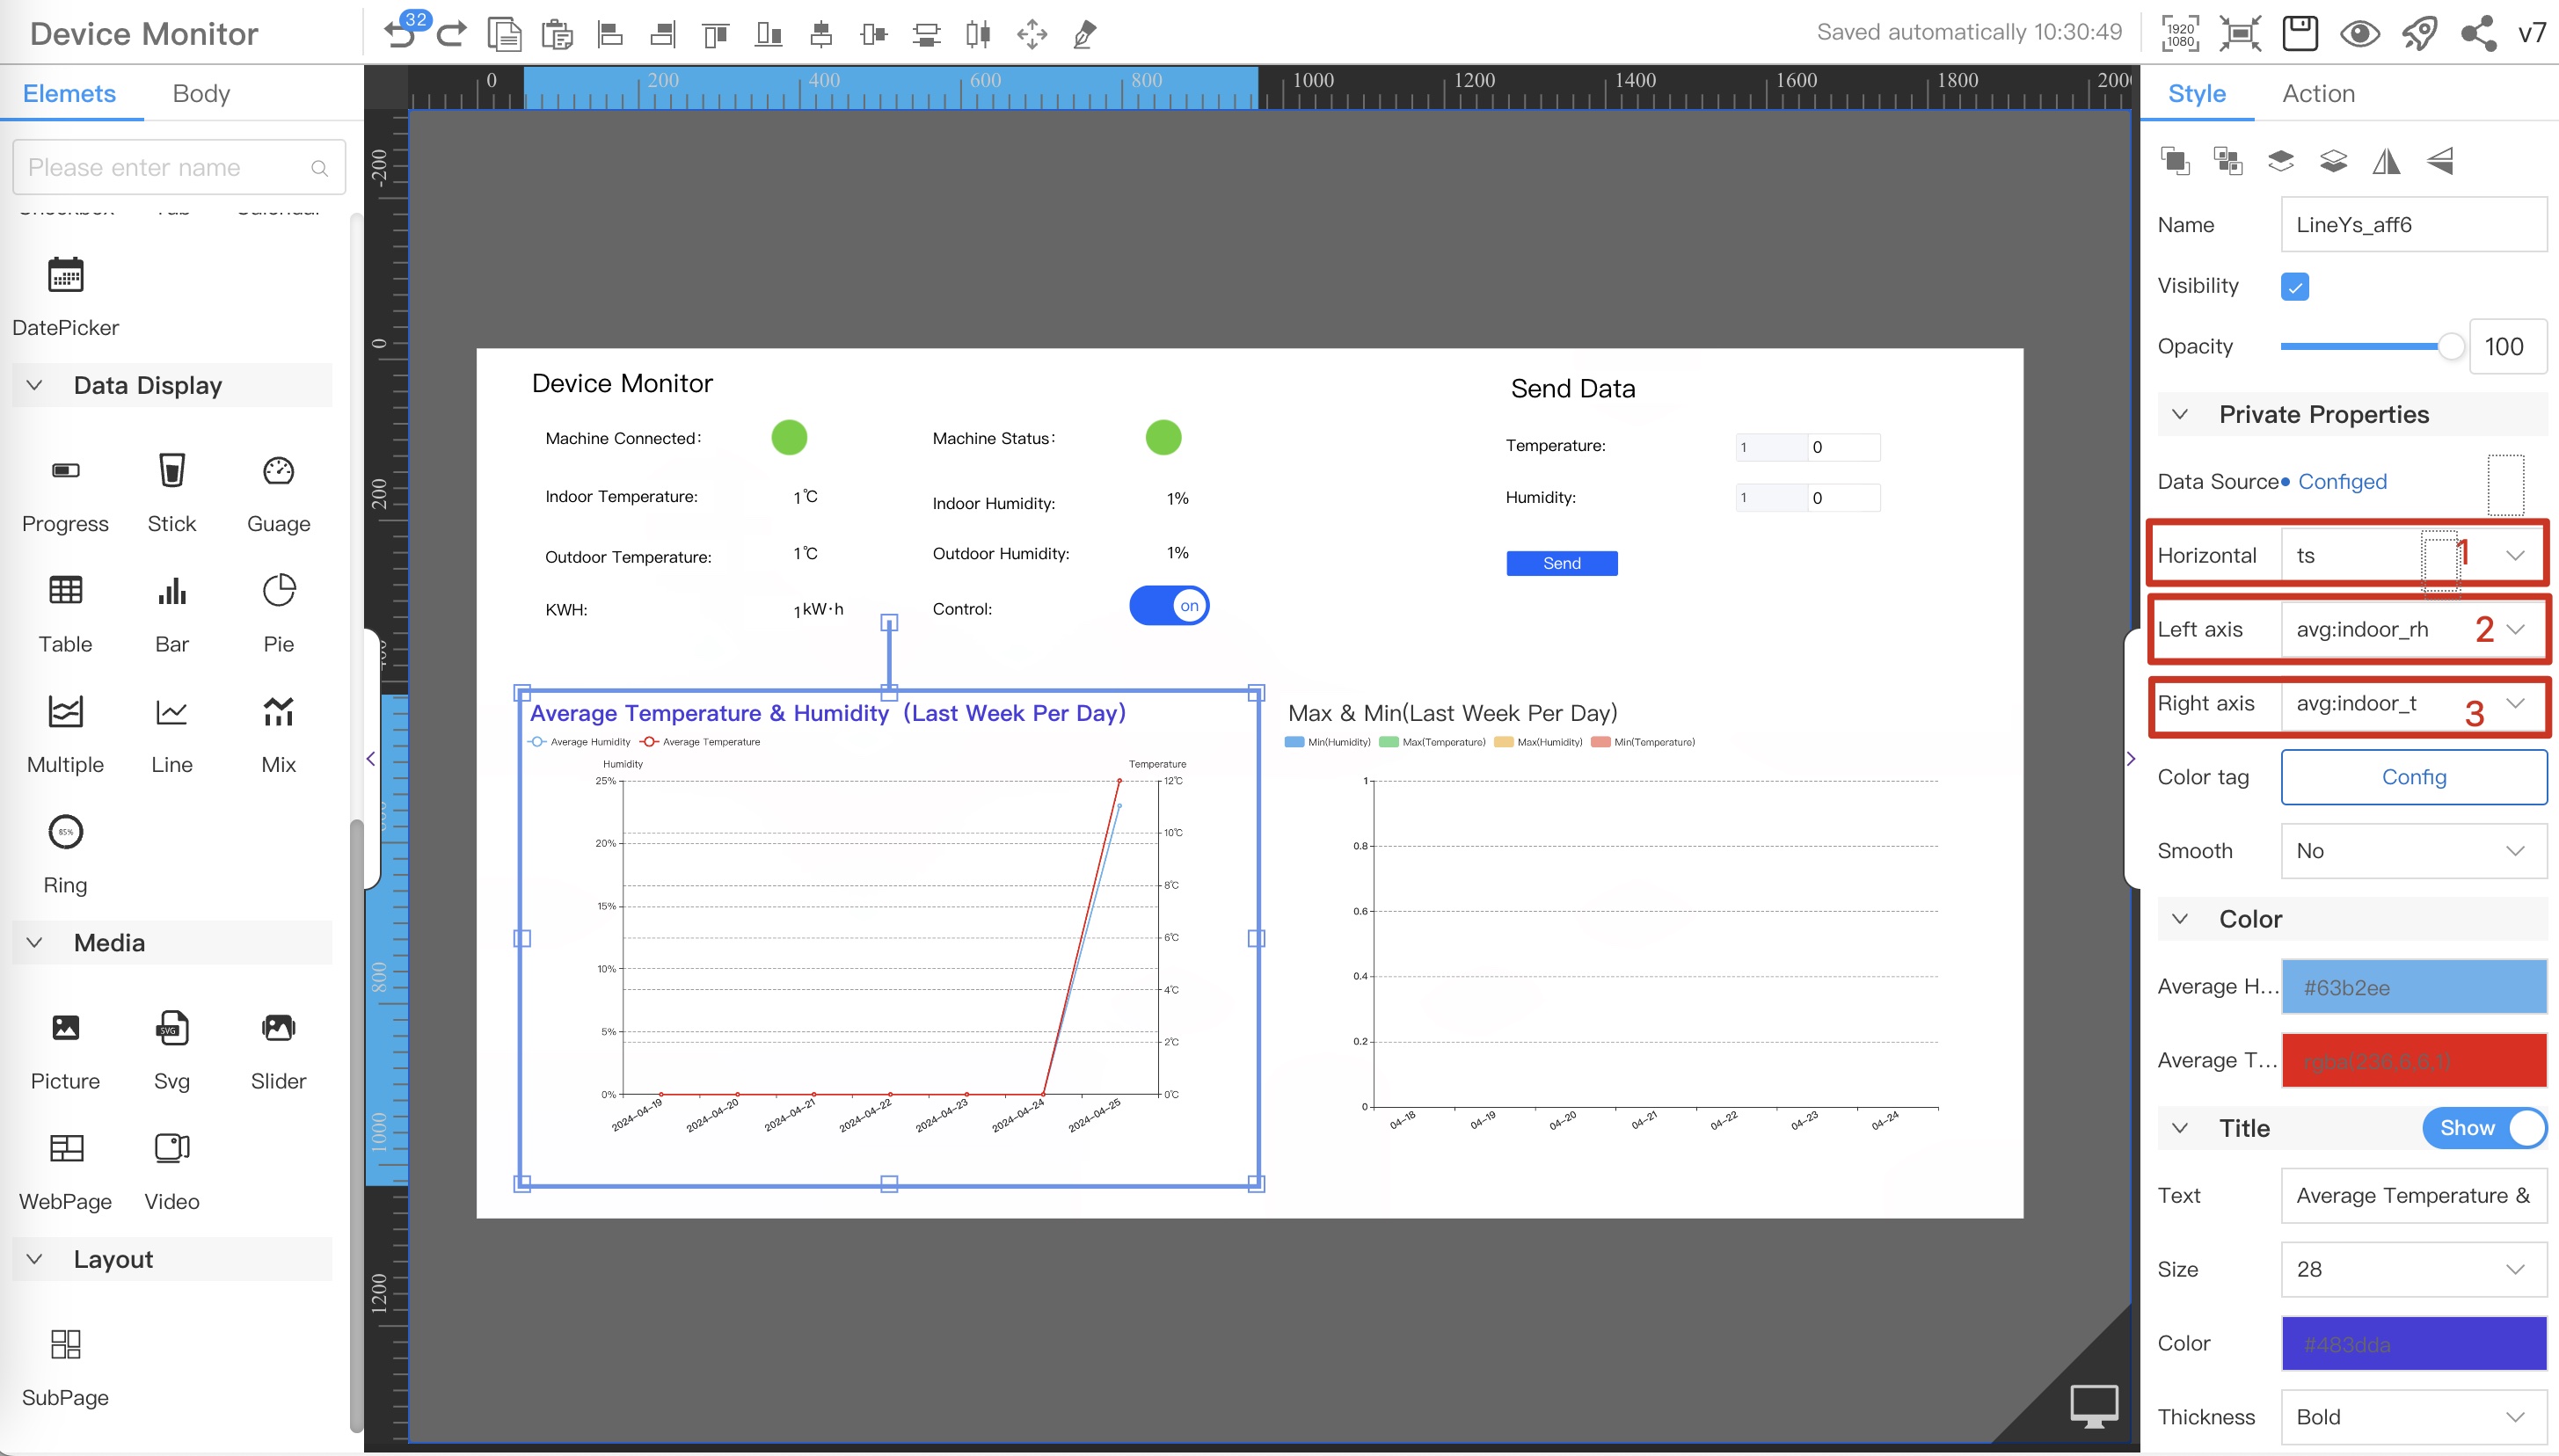
Task: Toggle the Title Show switch
Action: 2483,1128
